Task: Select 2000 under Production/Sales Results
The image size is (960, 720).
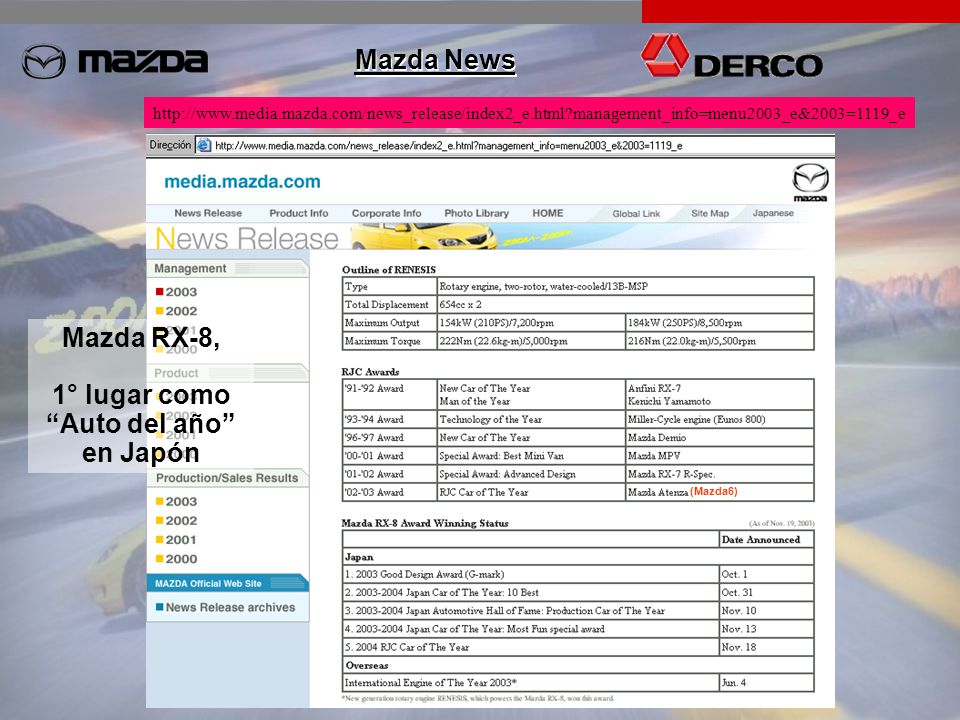Action: pos(176,559)
